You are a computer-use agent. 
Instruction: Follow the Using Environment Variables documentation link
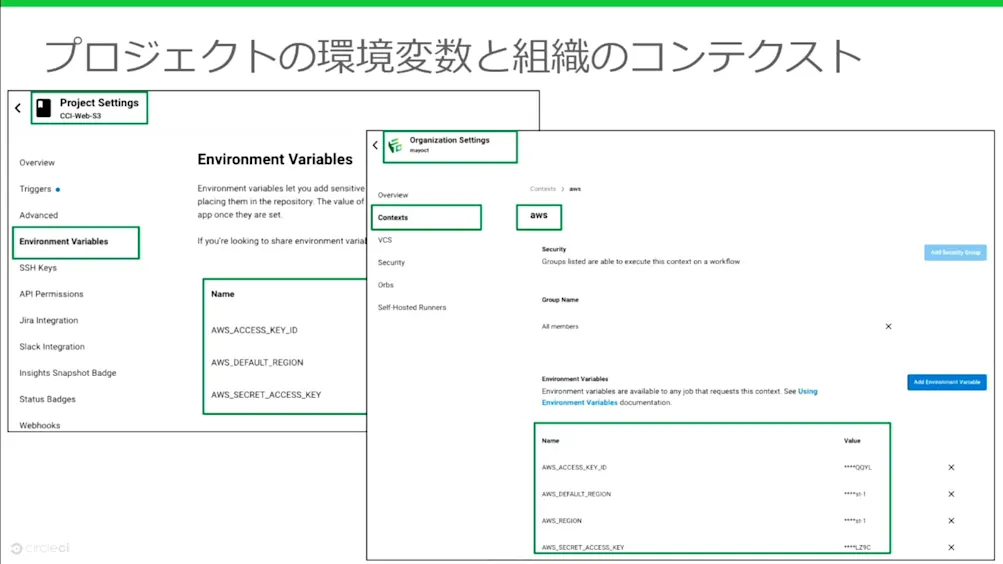[679, 397]
